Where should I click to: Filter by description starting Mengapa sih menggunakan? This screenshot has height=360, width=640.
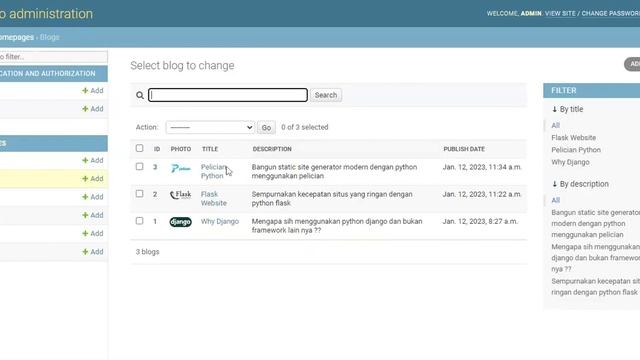596,258
